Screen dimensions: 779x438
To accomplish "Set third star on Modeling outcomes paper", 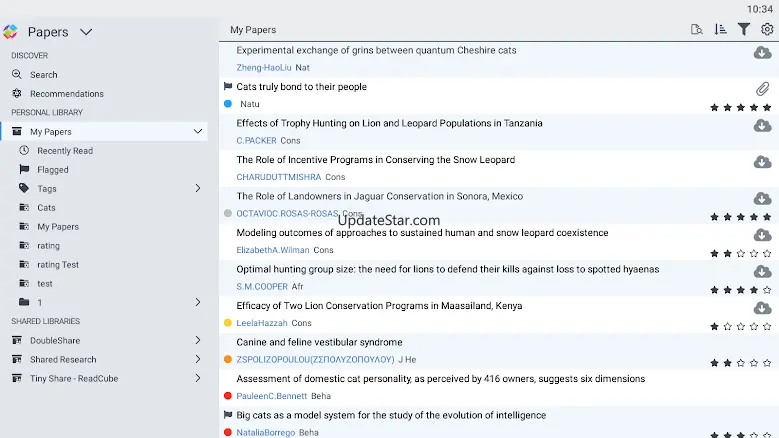I will tap(741, 253).
